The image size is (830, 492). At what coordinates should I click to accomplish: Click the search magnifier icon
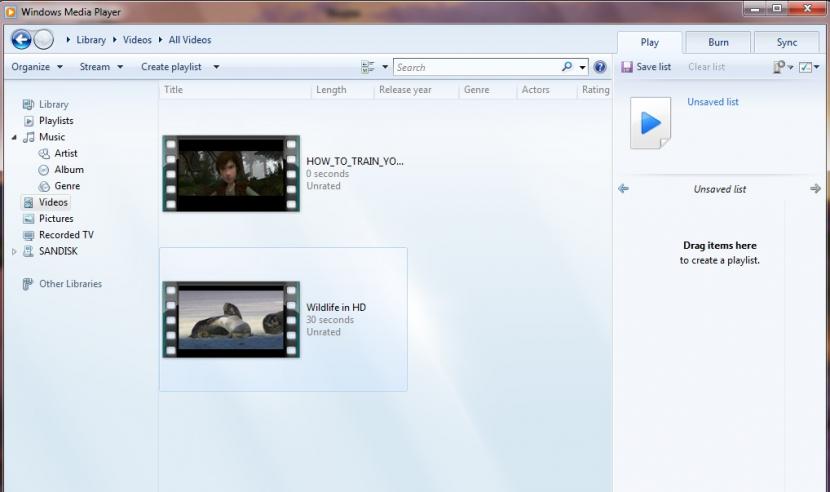click(x=569, y=67)
